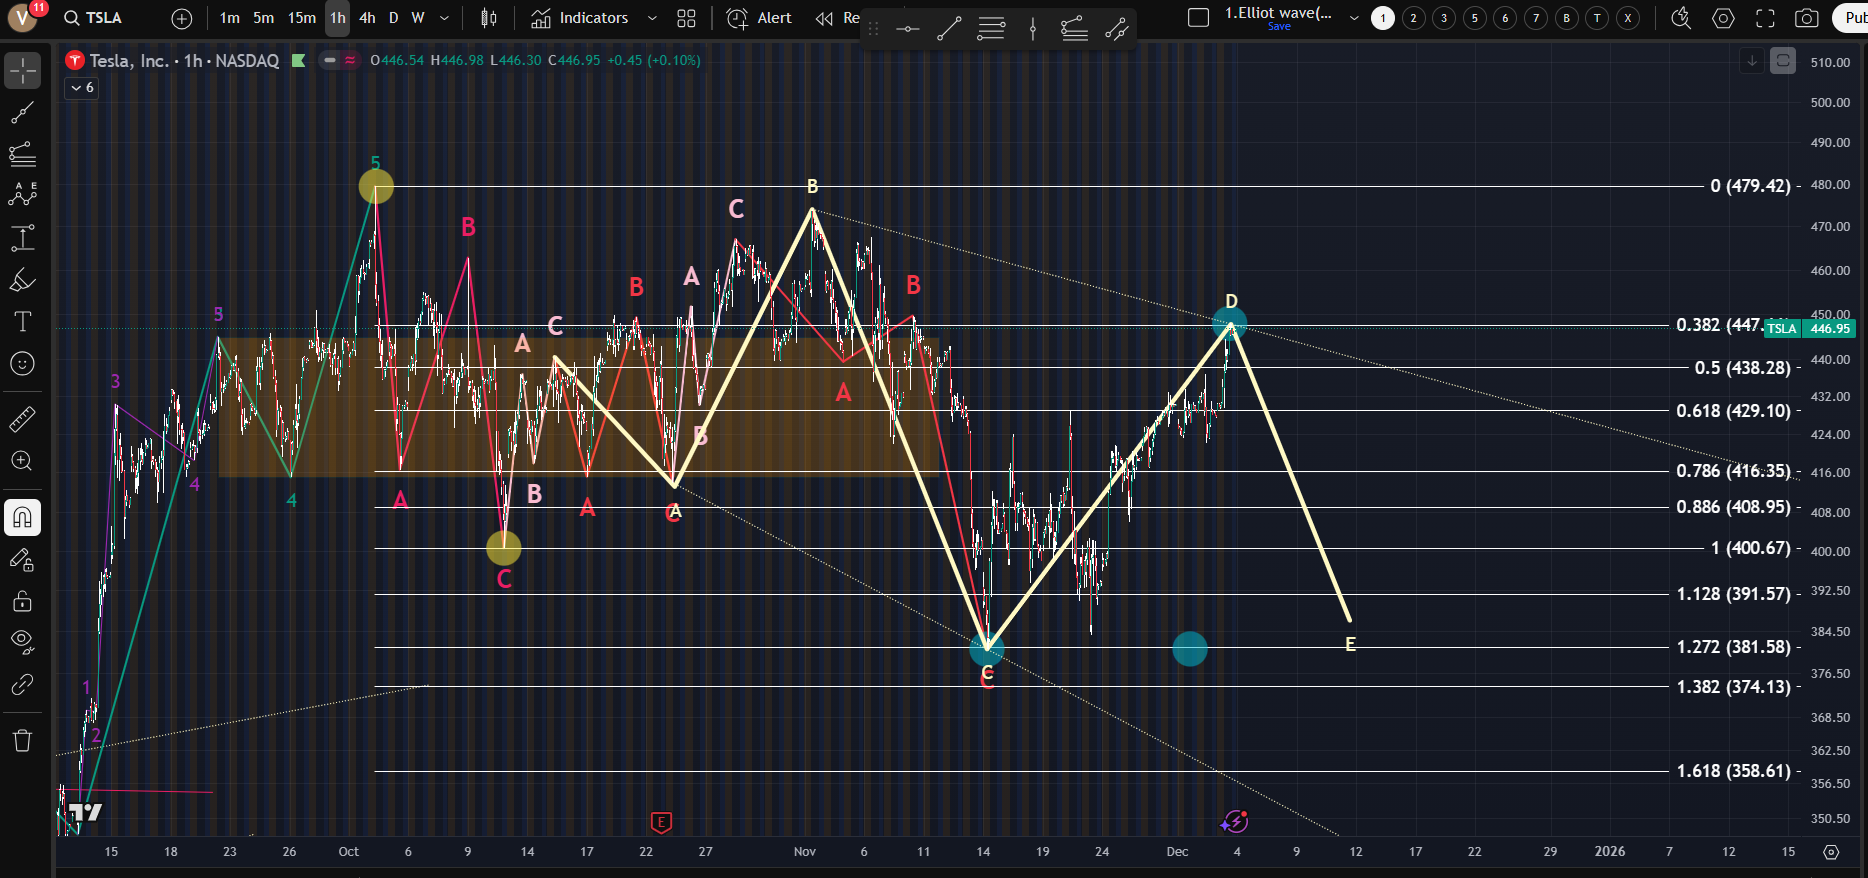Expand the timeframe interval dropdown
Image resolution: width=1868 pixels, height=878 pixels.
[x=444, y=18]
